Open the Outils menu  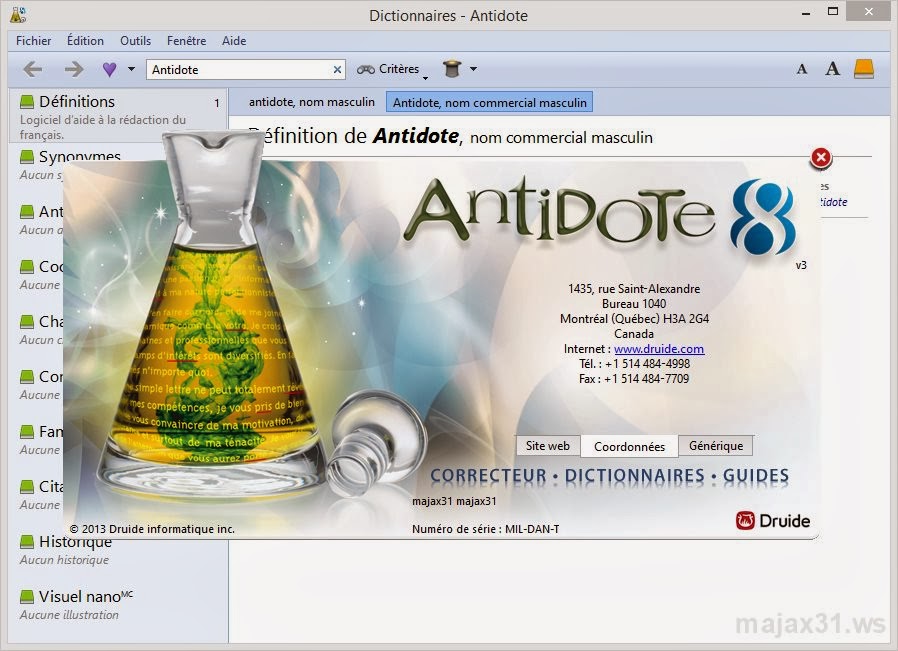135,41
